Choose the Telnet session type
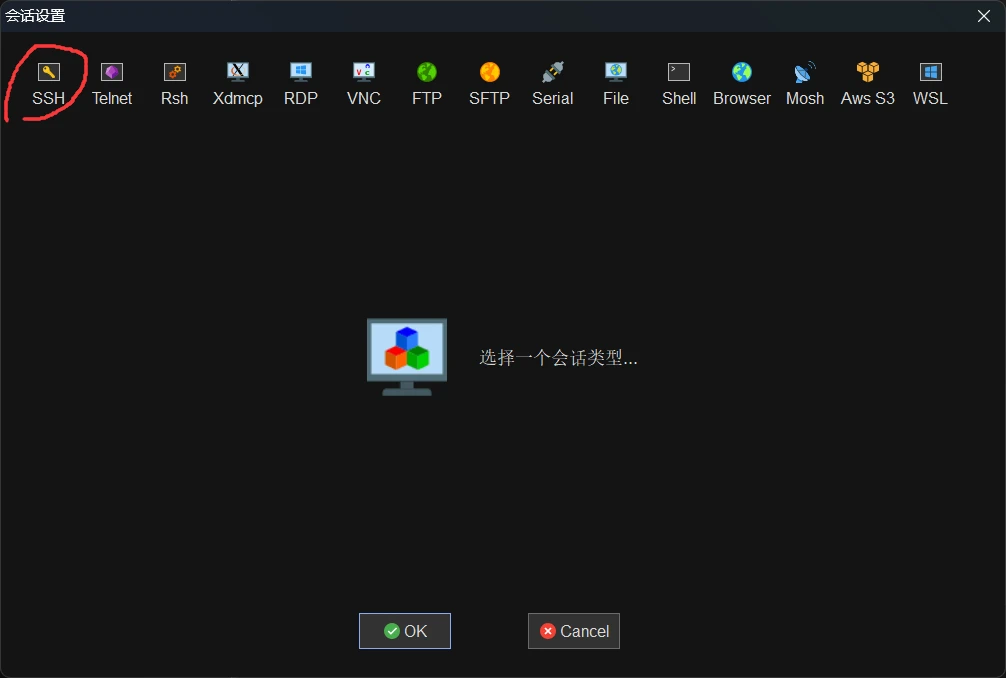The image size is (1006, 678). coord(112,84)
